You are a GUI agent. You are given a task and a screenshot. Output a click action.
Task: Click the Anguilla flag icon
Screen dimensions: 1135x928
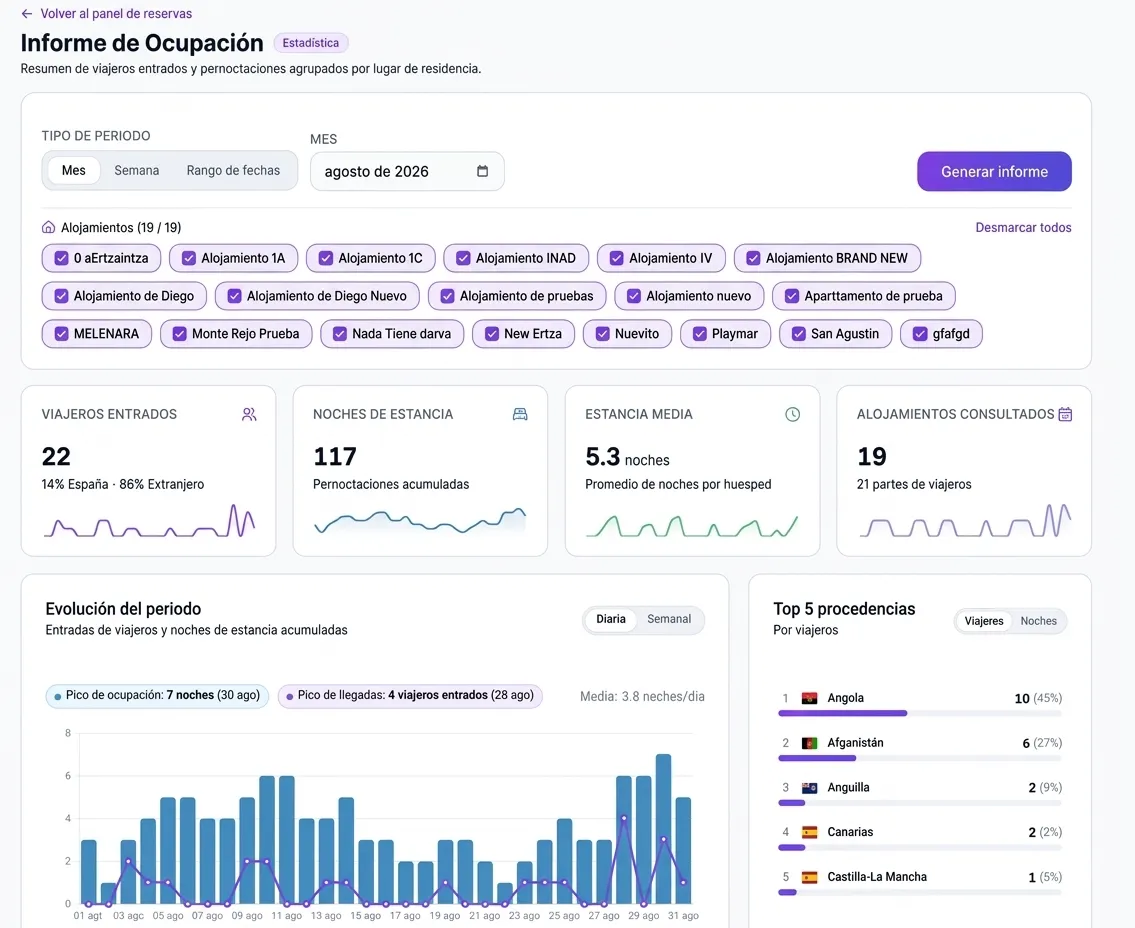click(x=809, y=788)
